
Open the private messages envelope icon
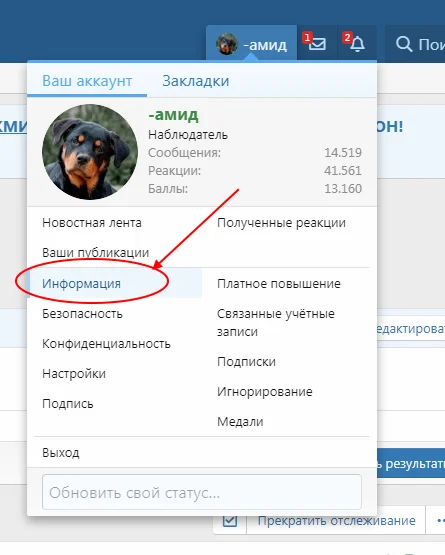point(317,44)
